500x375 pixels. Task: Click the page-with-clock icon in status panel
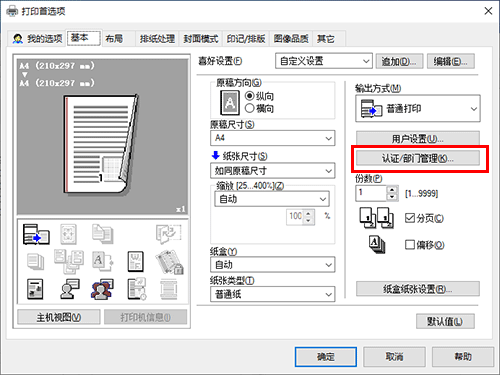[137, 289]
